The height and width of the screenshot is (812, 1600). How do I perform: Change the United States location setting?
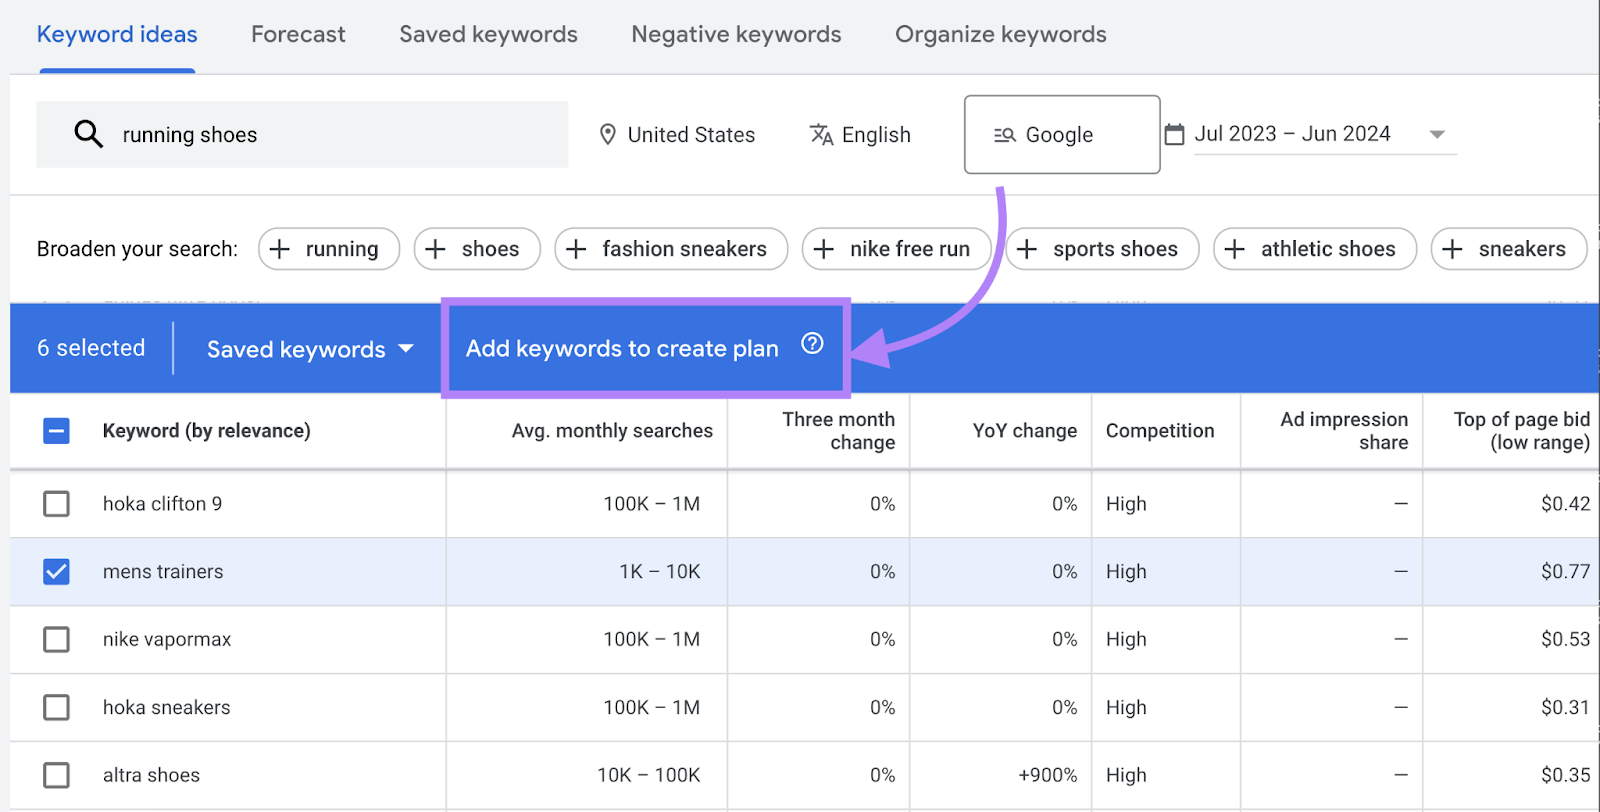(677, 134)
